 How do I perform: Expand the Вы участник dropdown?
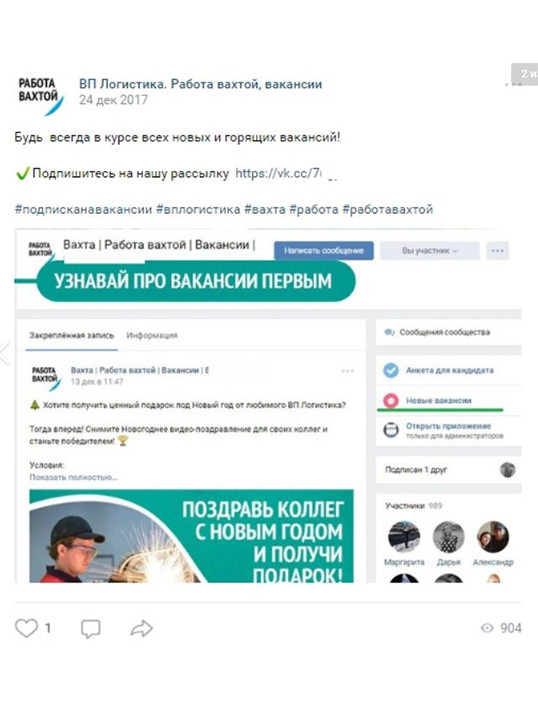pos(429,250)
